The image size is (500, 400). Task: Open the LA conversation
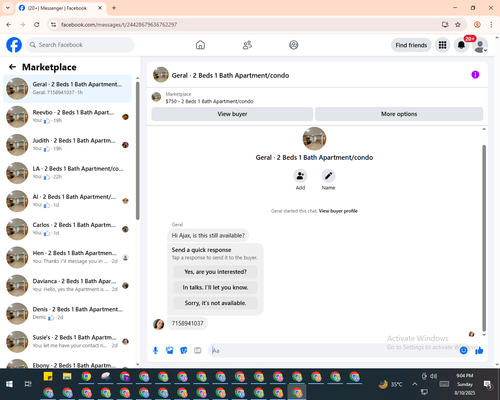pos(67,173)
